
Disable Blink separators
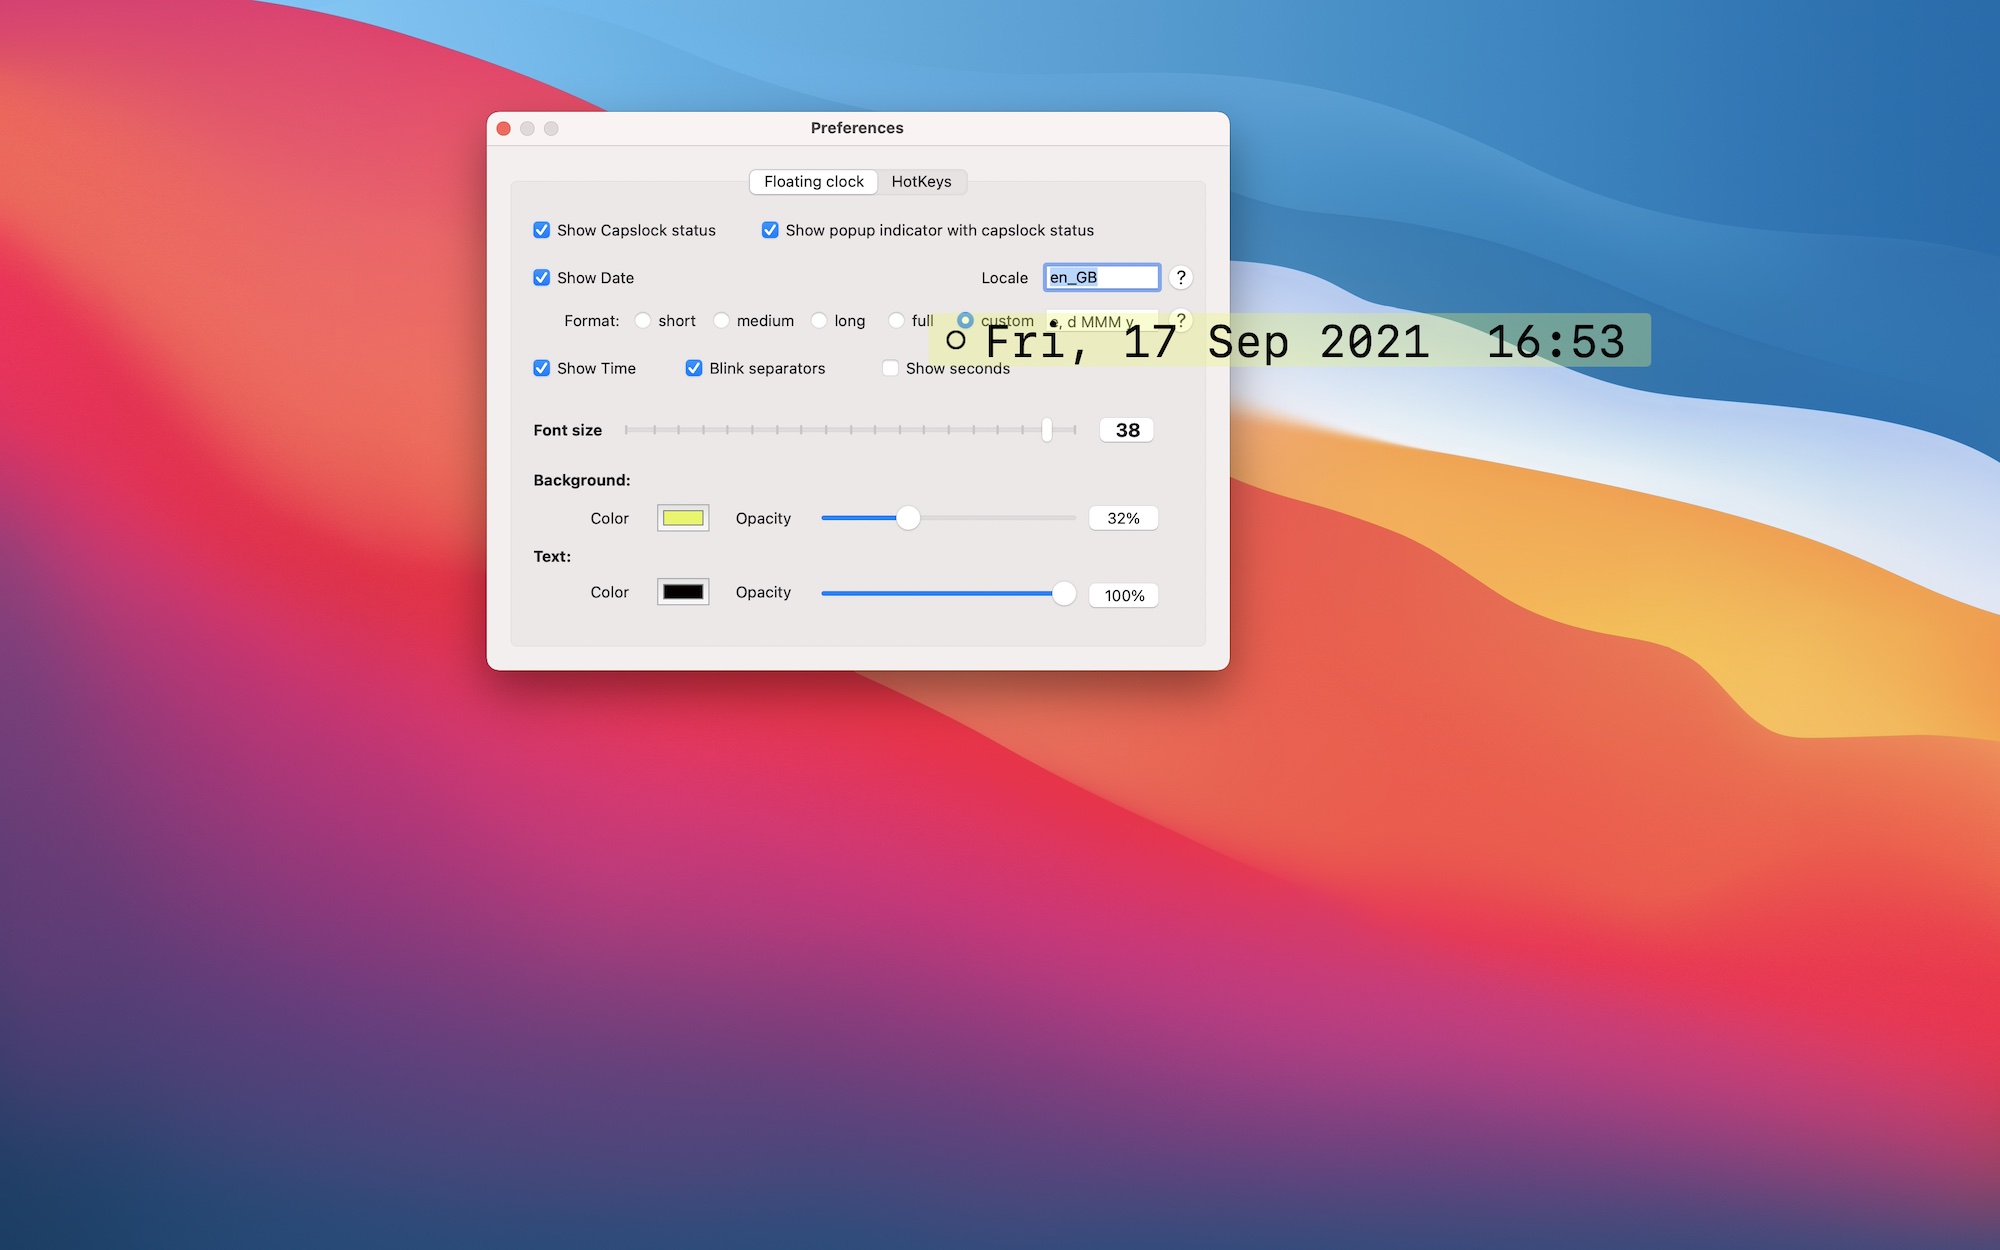[x=694, y=368]
